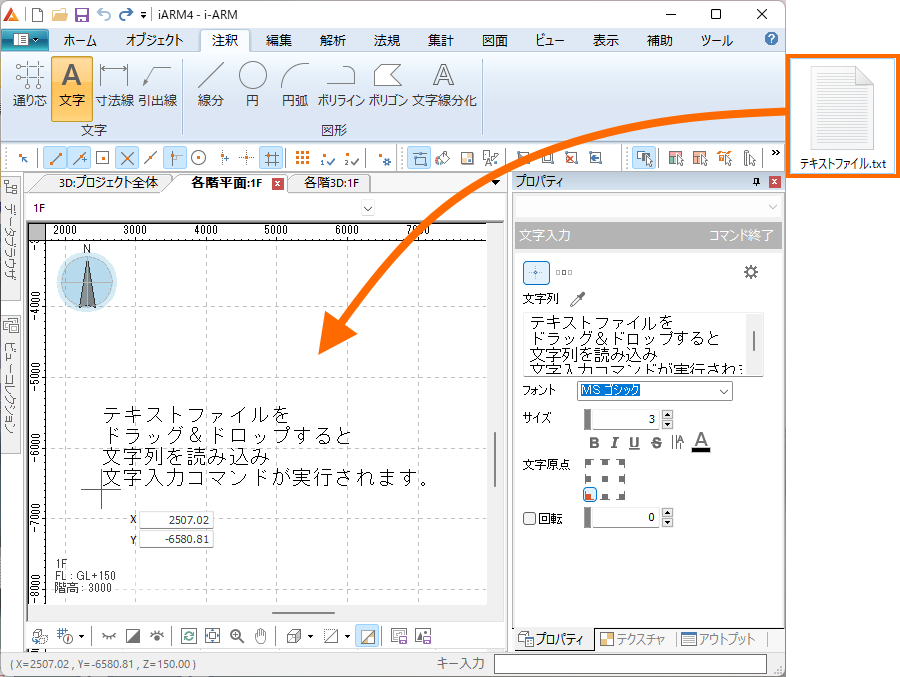Image resolution: width=900 pixels, height=677 pixels.
Task: Select the 通り芯 grid line tool
Action: pyautogui.click(x=29, y=86)
